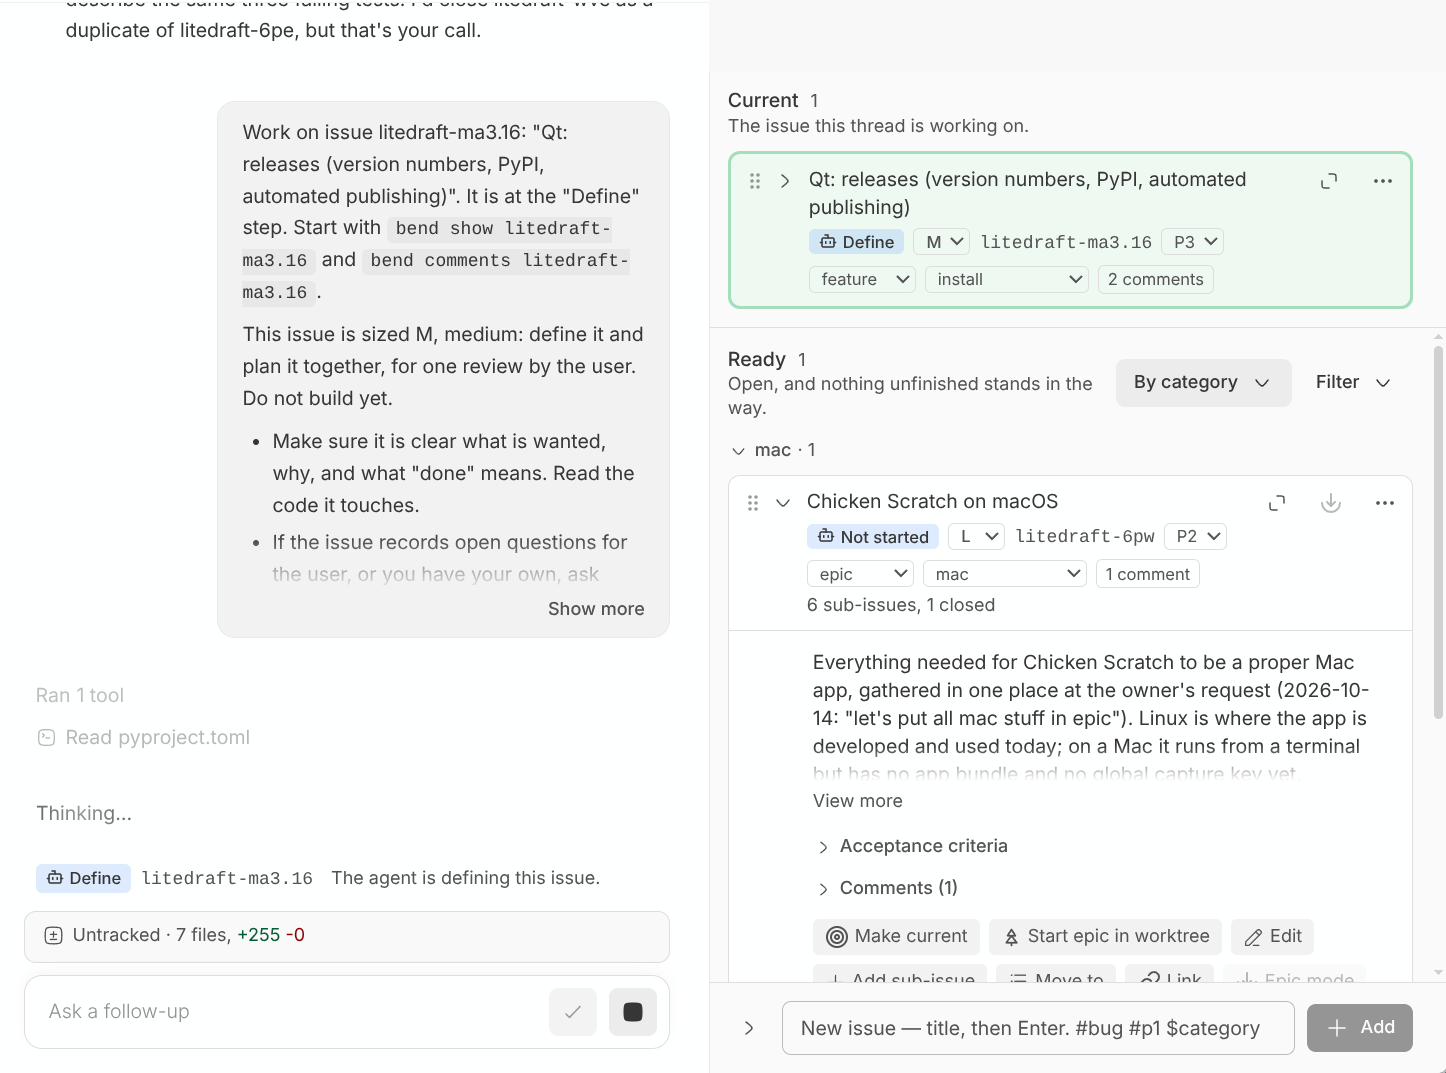Open the Filter menu
The height and width of the screenshot is (1073, 1446).
pos(1353,383)
